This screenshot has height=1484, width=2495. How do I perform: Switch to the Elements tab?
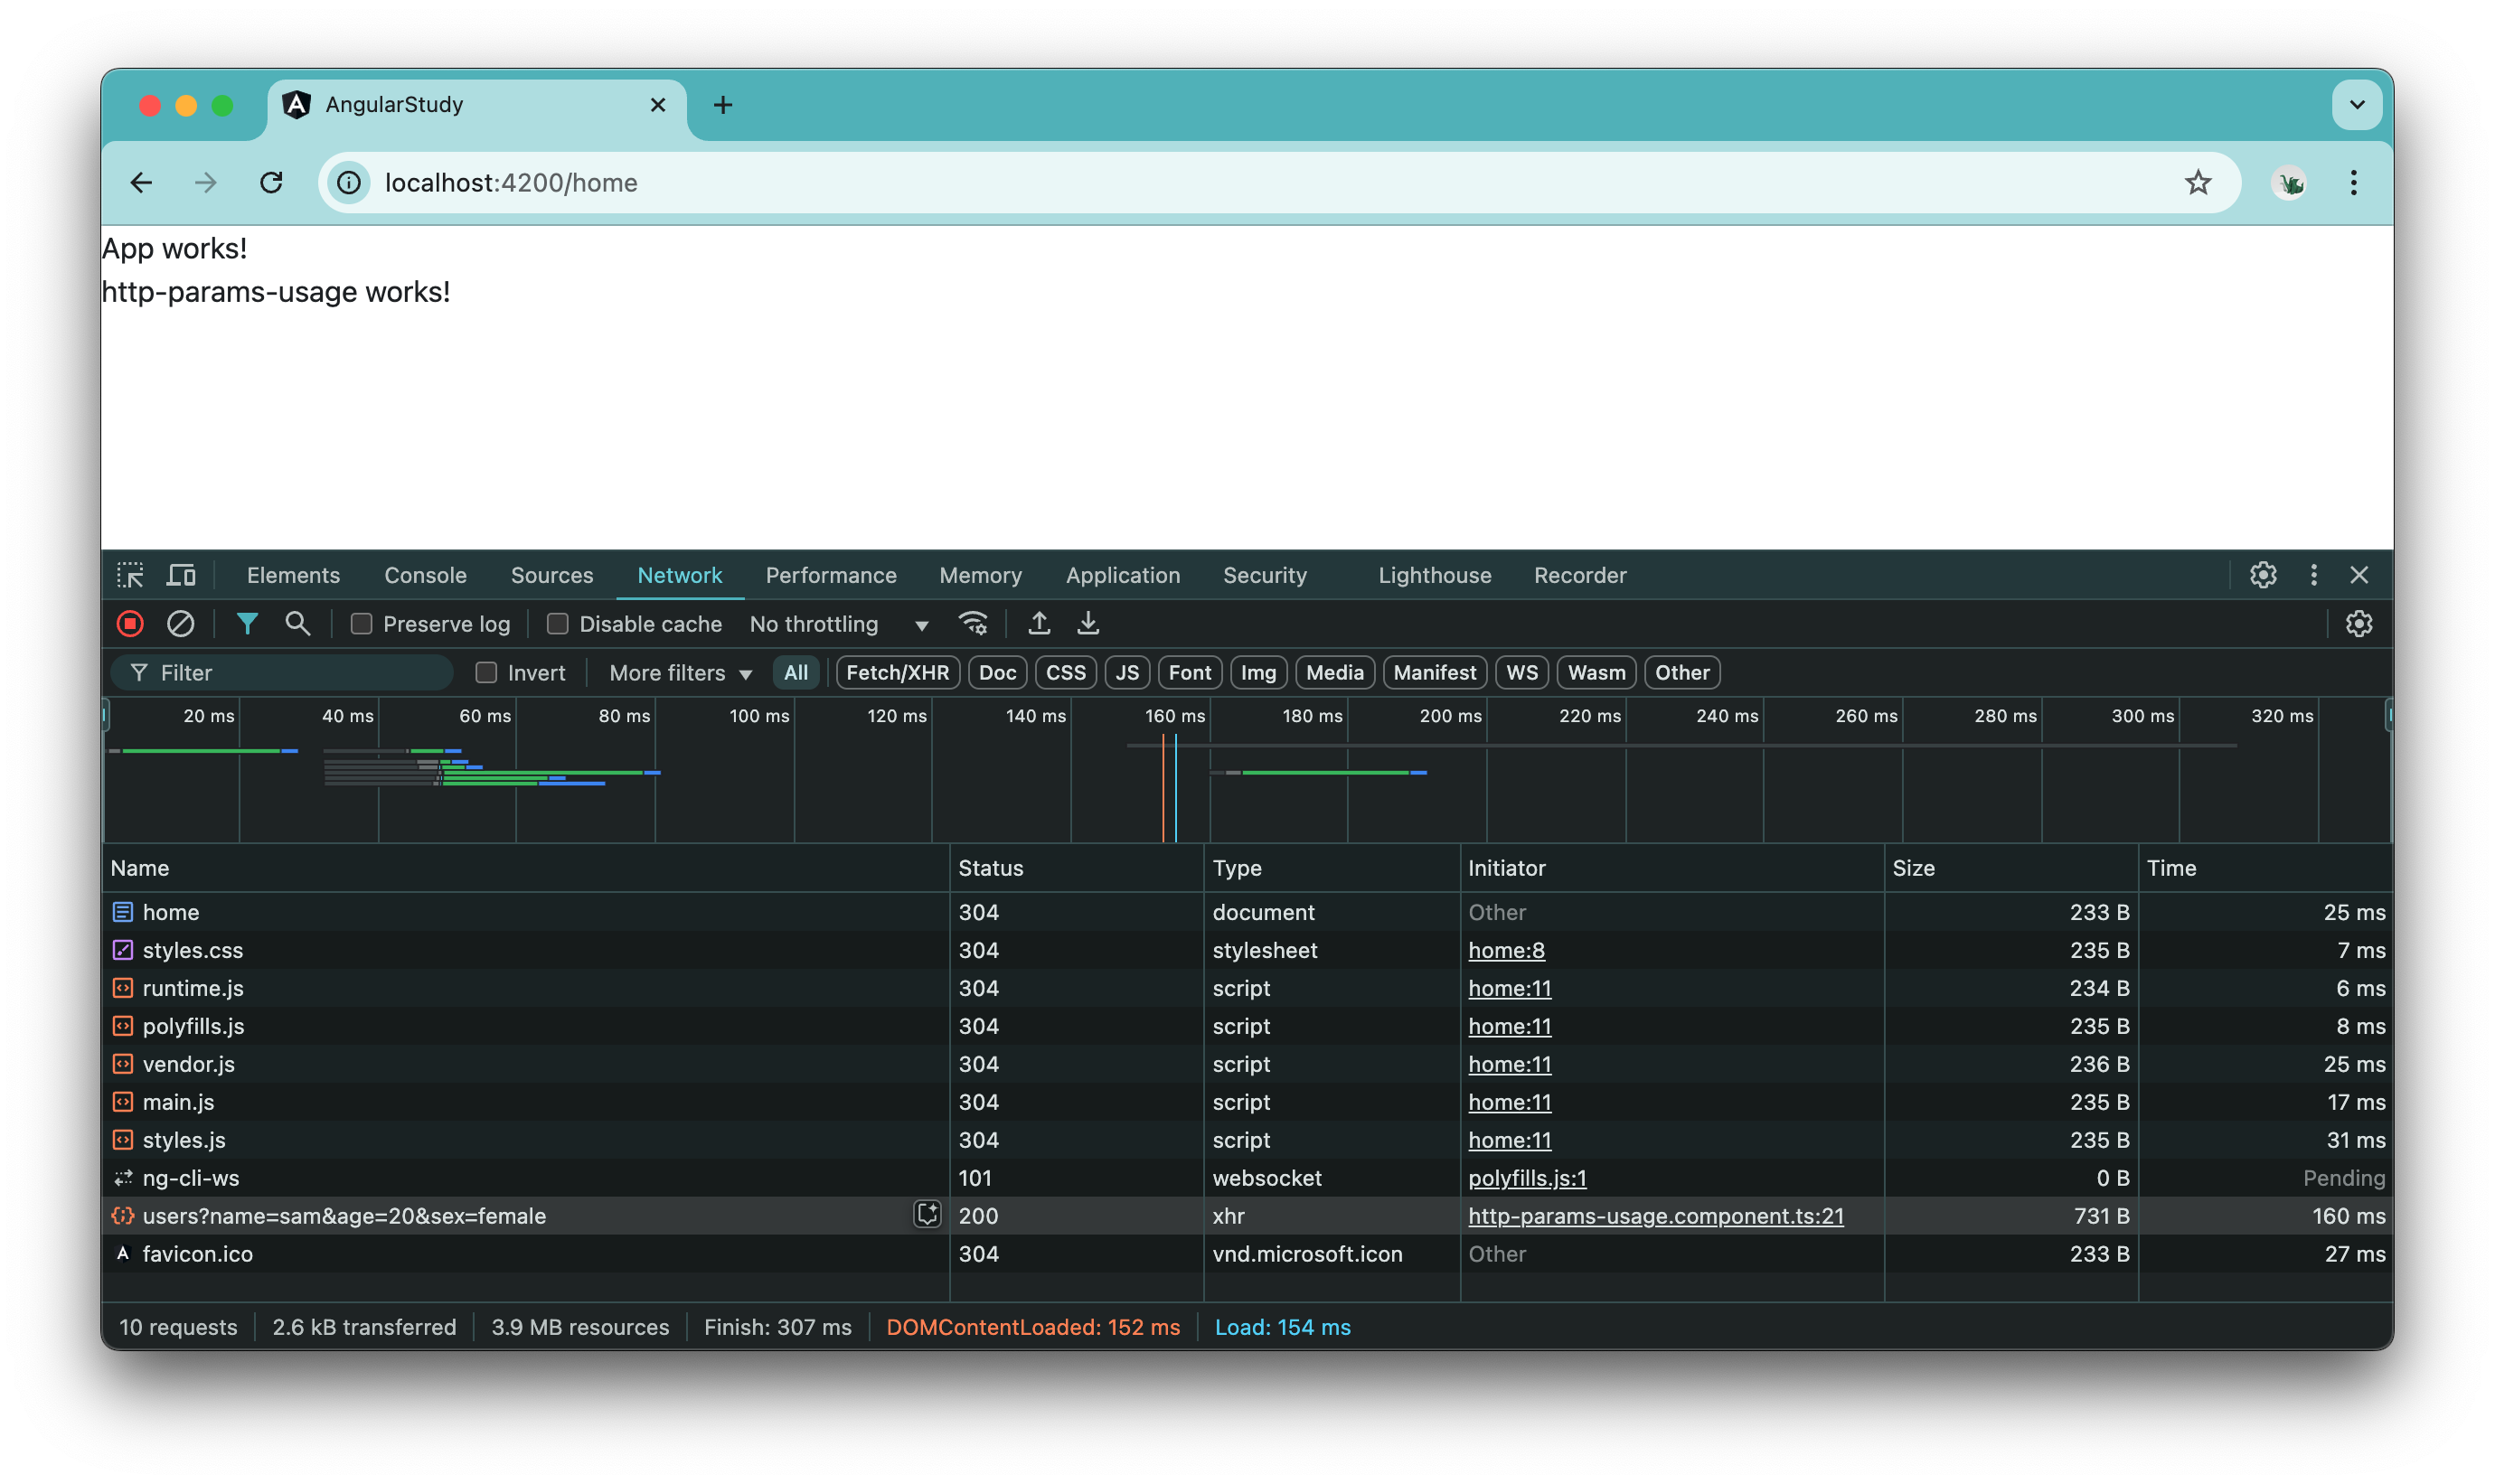coord(293,575)
